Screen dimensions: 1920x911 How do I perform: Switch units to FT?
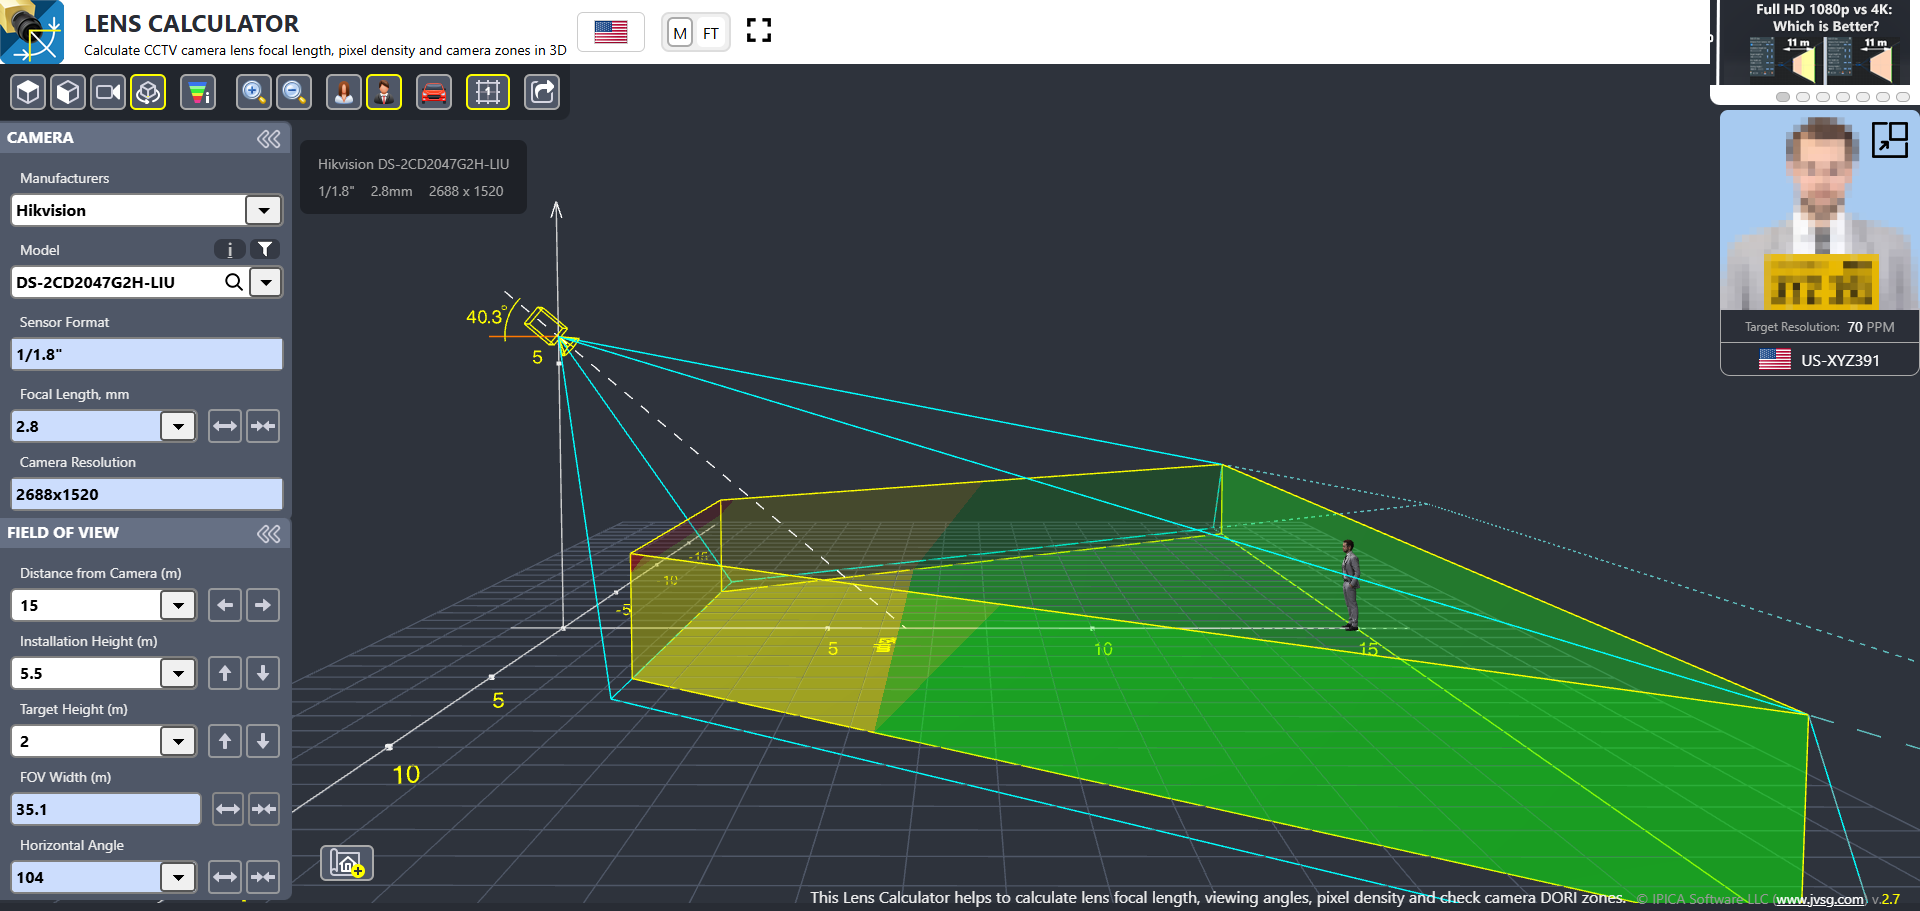pyautogui.click(x=711, y=33)
